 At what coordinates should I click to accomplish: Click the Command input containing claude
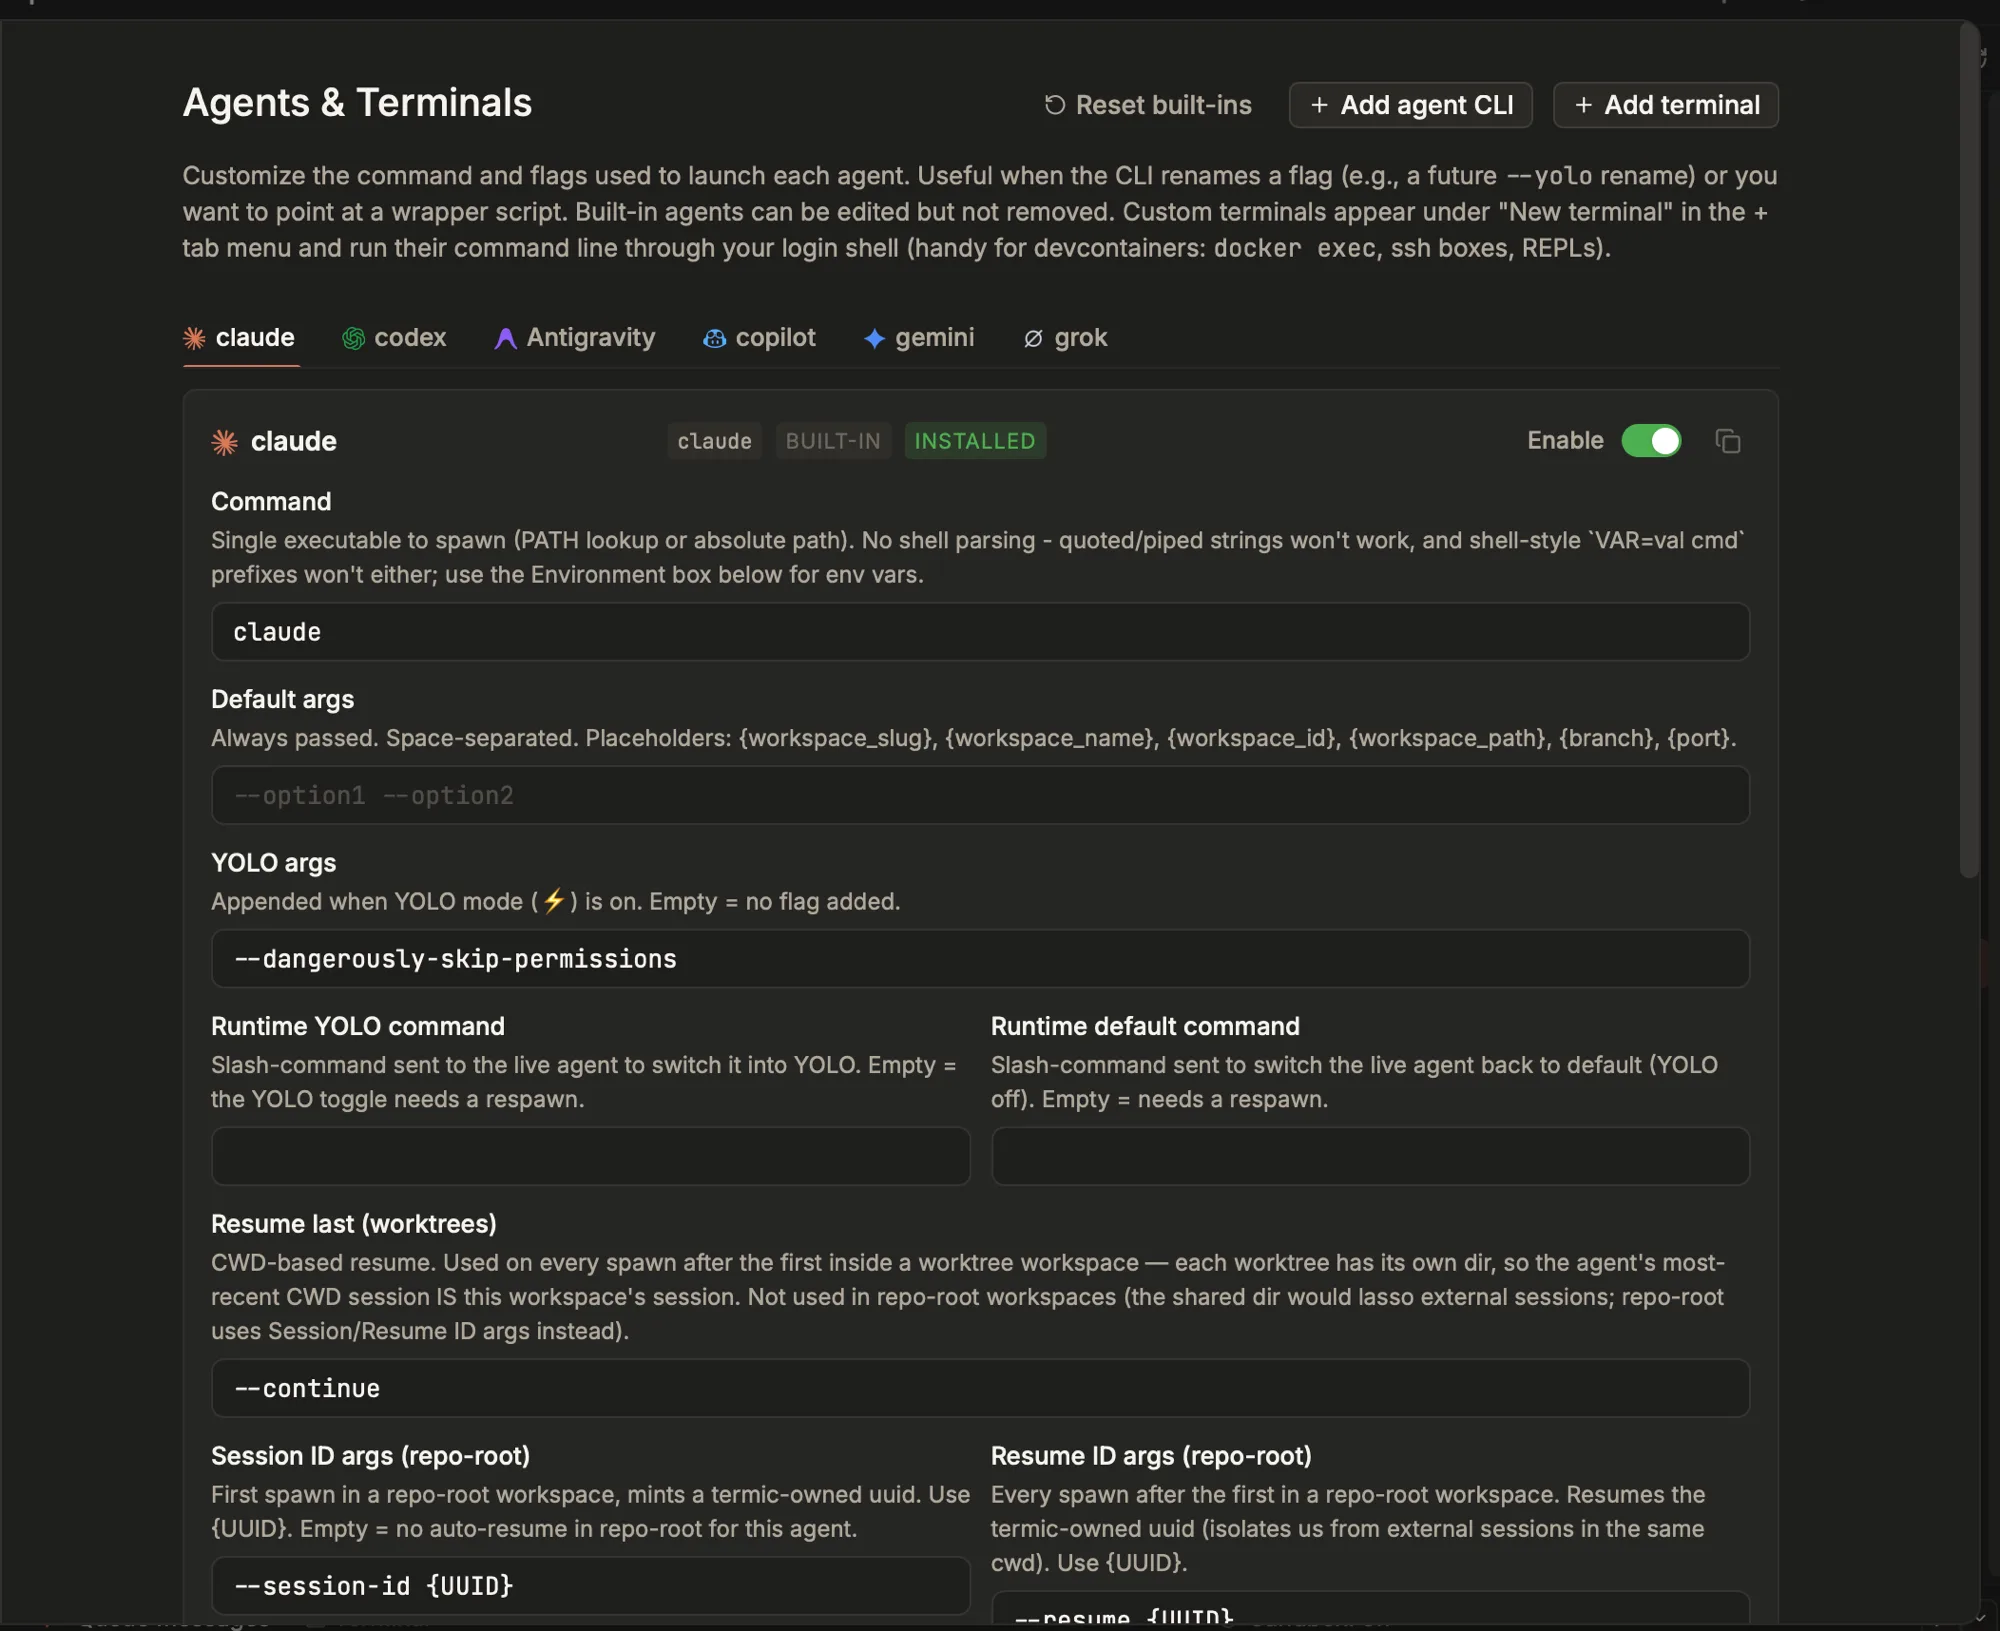click(980, 632)
